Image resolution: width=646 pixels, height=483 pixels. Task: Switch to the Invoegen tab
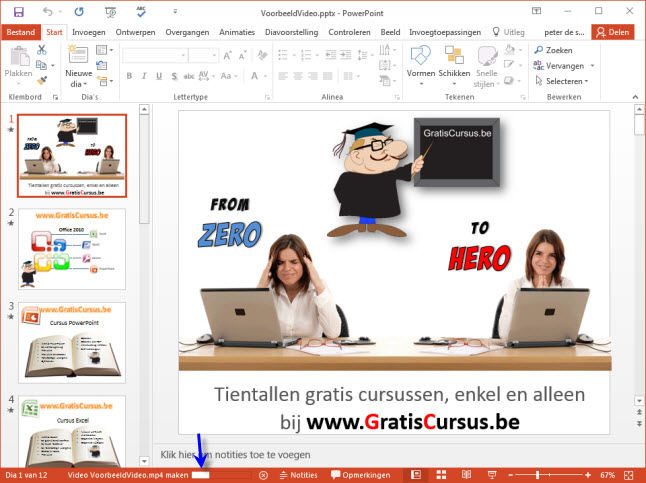coord(89,32)
